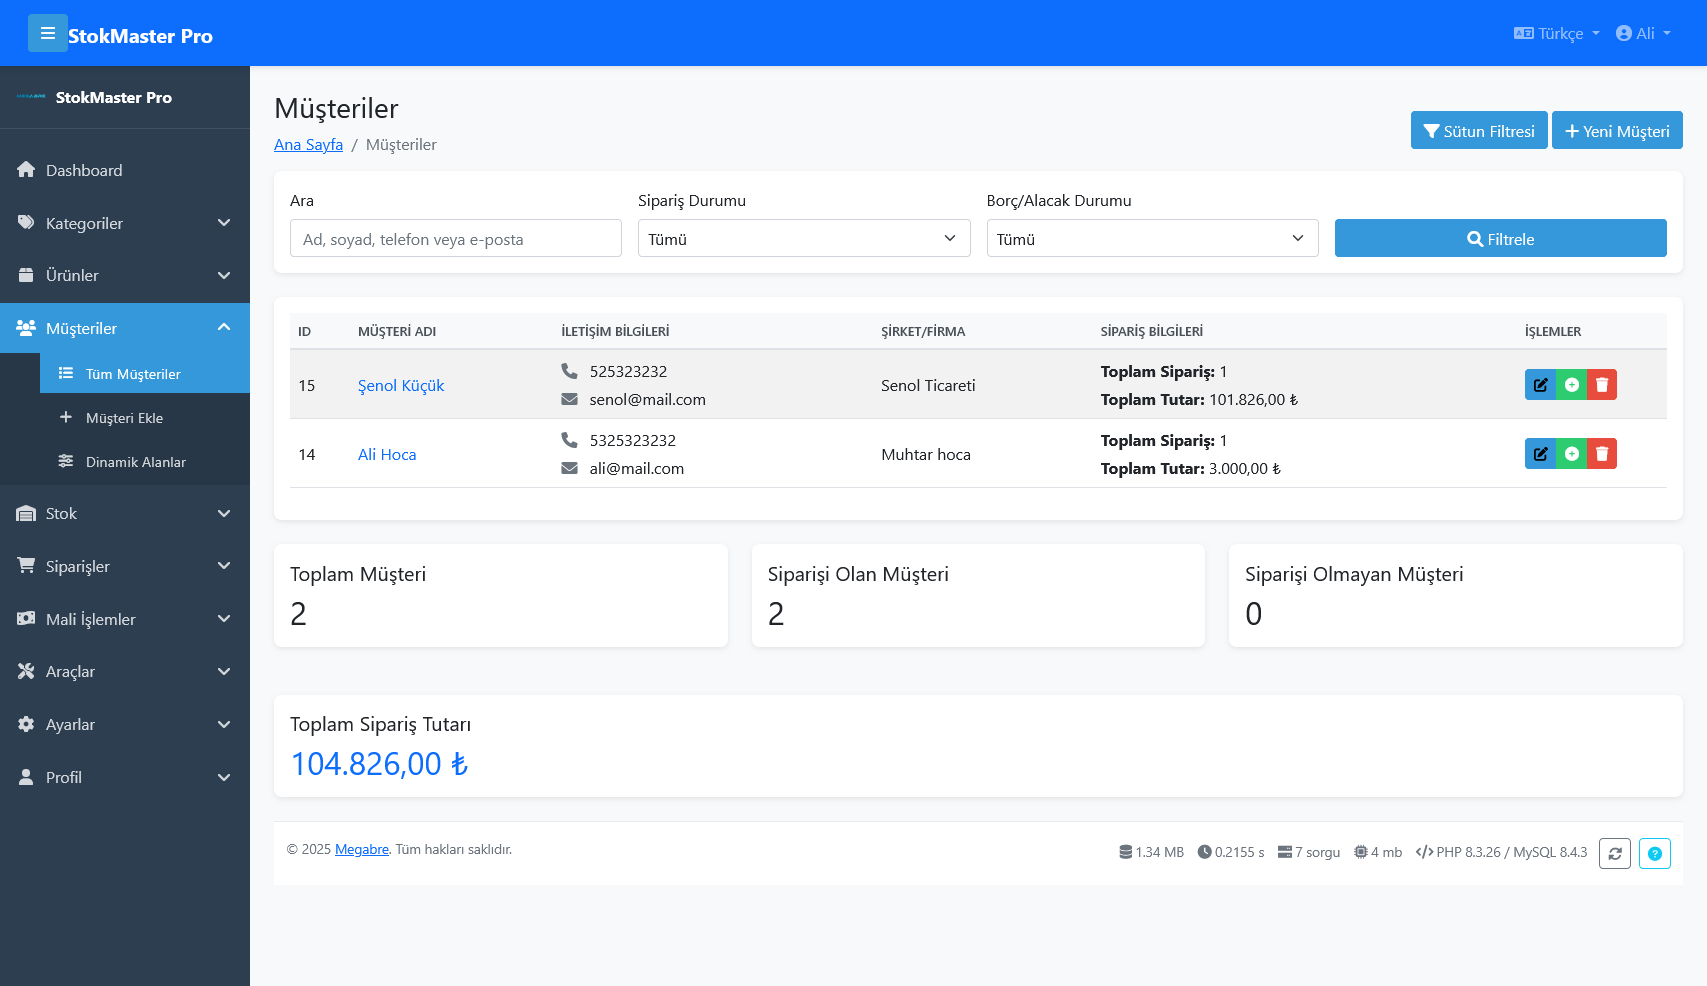
Task: Open the Borç/Alacak Durumu dropdown
Action: (x=1151, y=238)
